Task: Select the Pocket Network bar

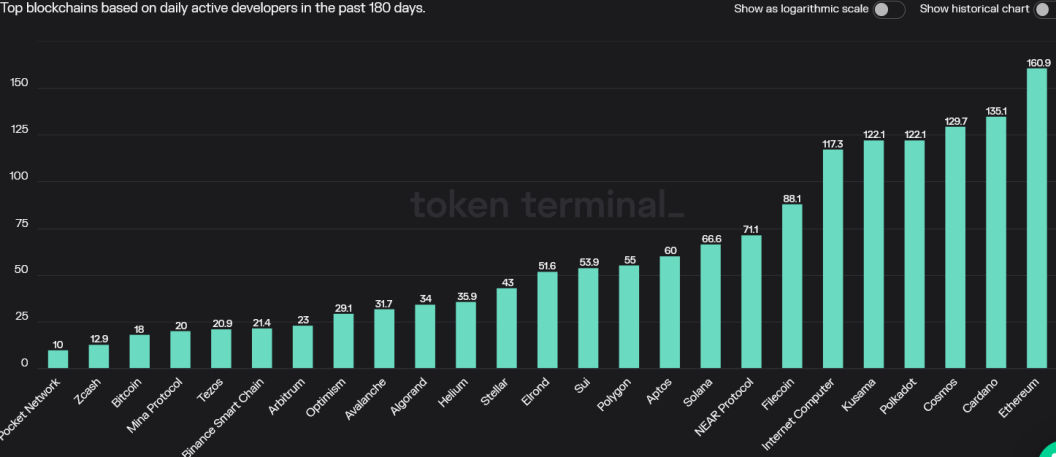Action: (x=58, y=359)
